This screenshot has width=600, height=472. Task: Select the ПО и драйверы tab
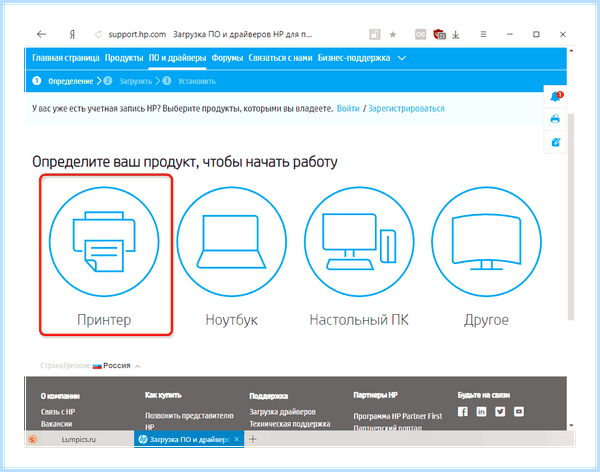click(x=177, y=58)
